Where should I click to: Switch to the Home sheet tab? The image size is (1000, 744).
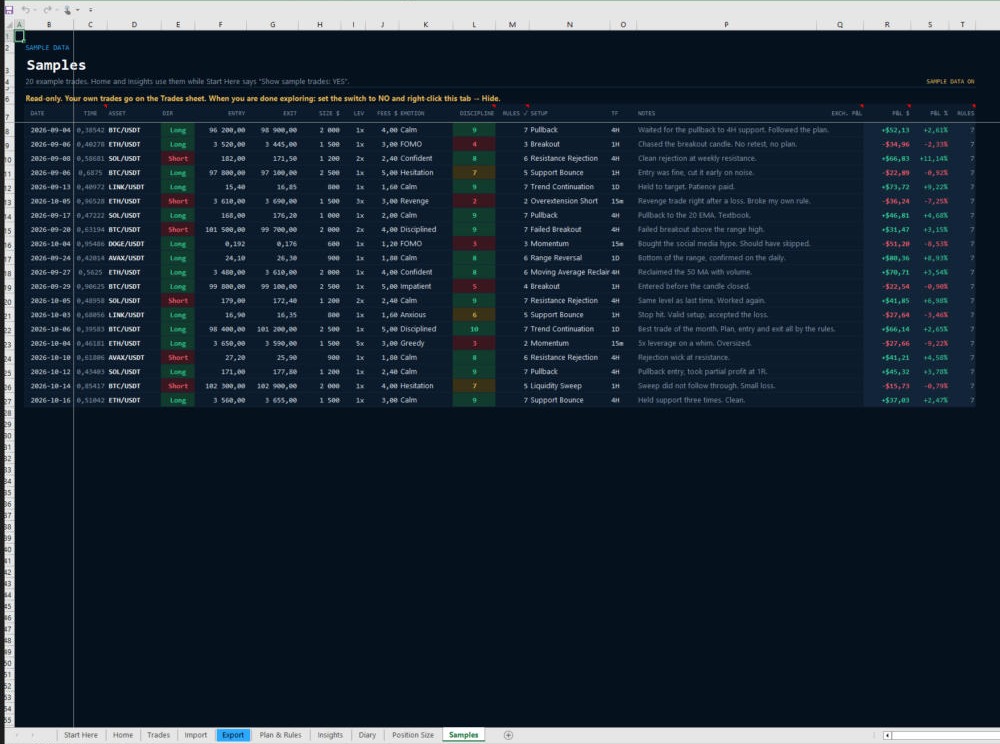(x=123, y=735)
